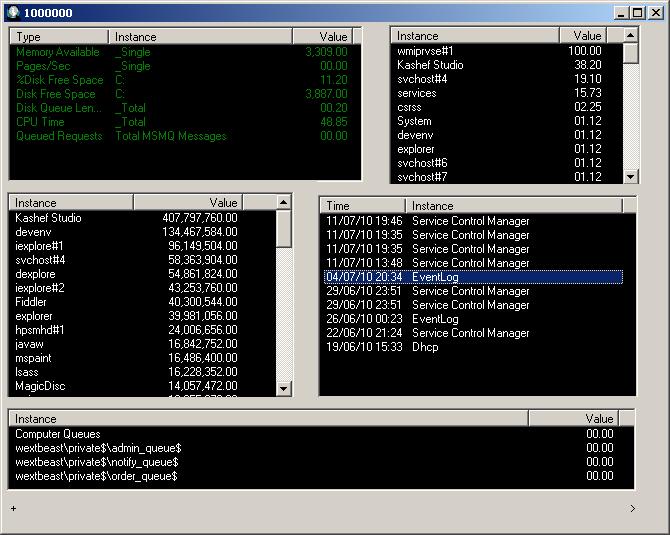670x535 pixels.
Task: Click the application icon in title bar
Action: tap(14, 12)
